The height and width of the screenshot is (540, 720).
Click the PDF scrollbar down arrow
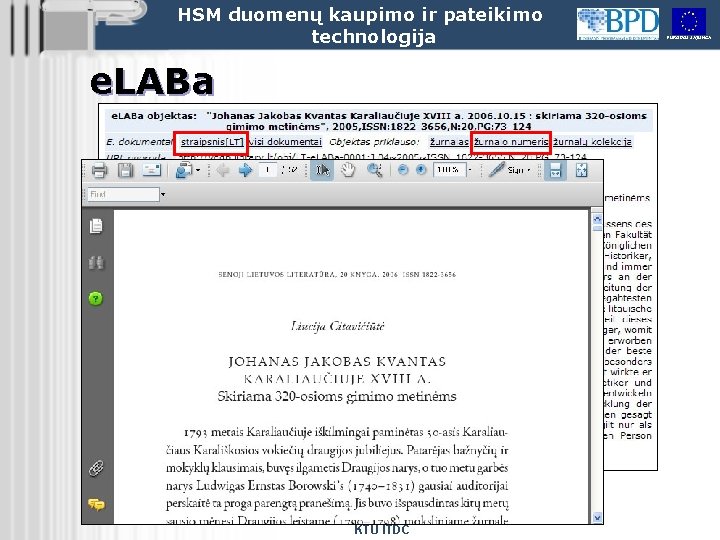[597, 518]
